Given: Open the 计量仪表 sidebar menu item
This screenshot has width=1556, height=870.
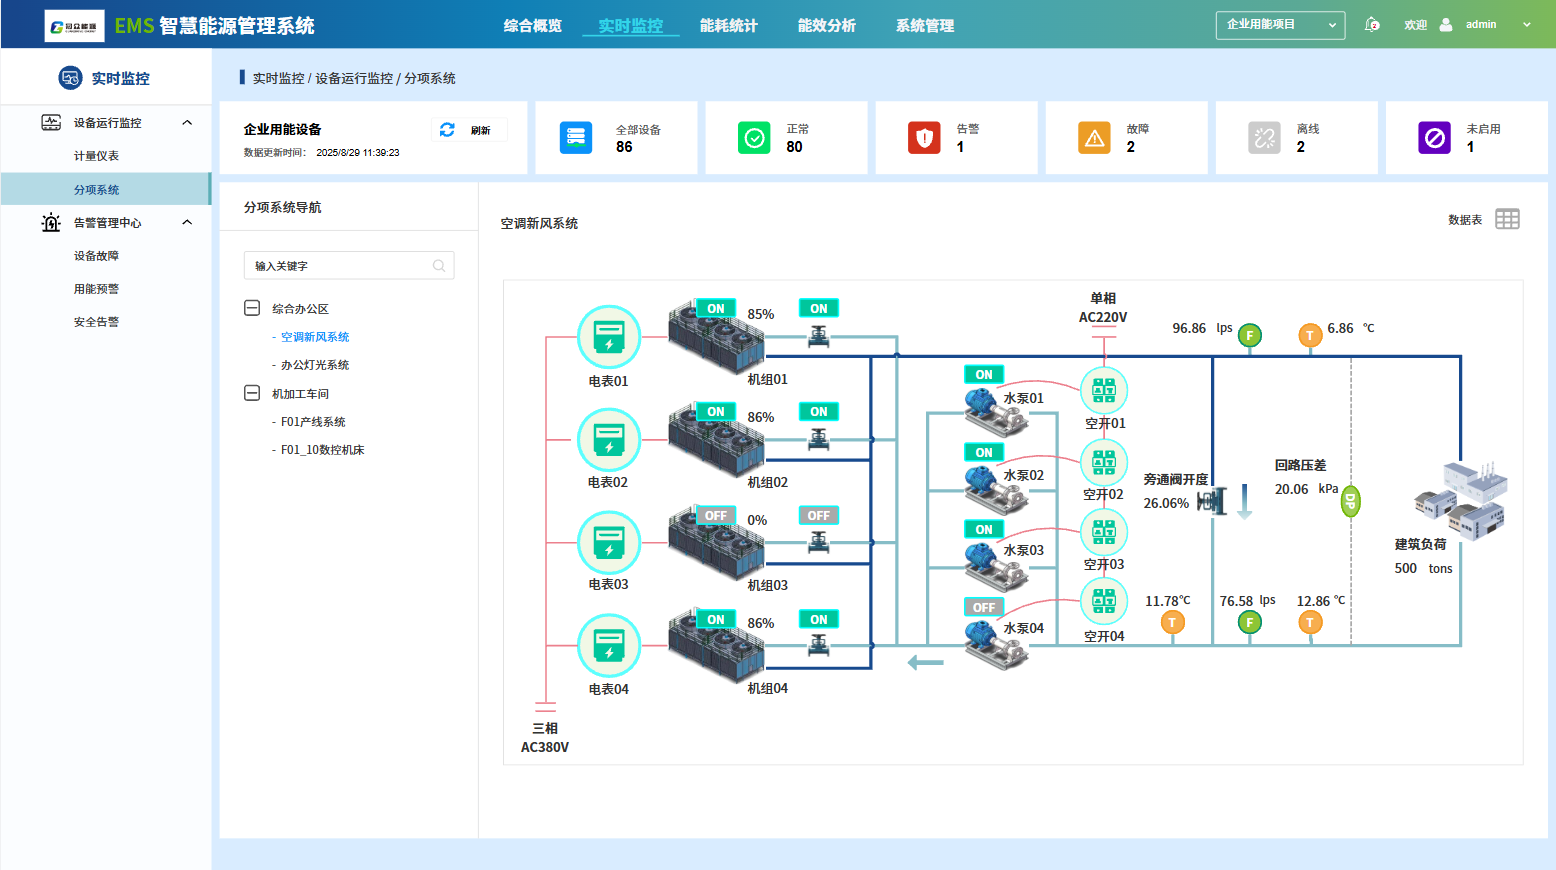Looking at the screenshot, I should coord(96,156).
